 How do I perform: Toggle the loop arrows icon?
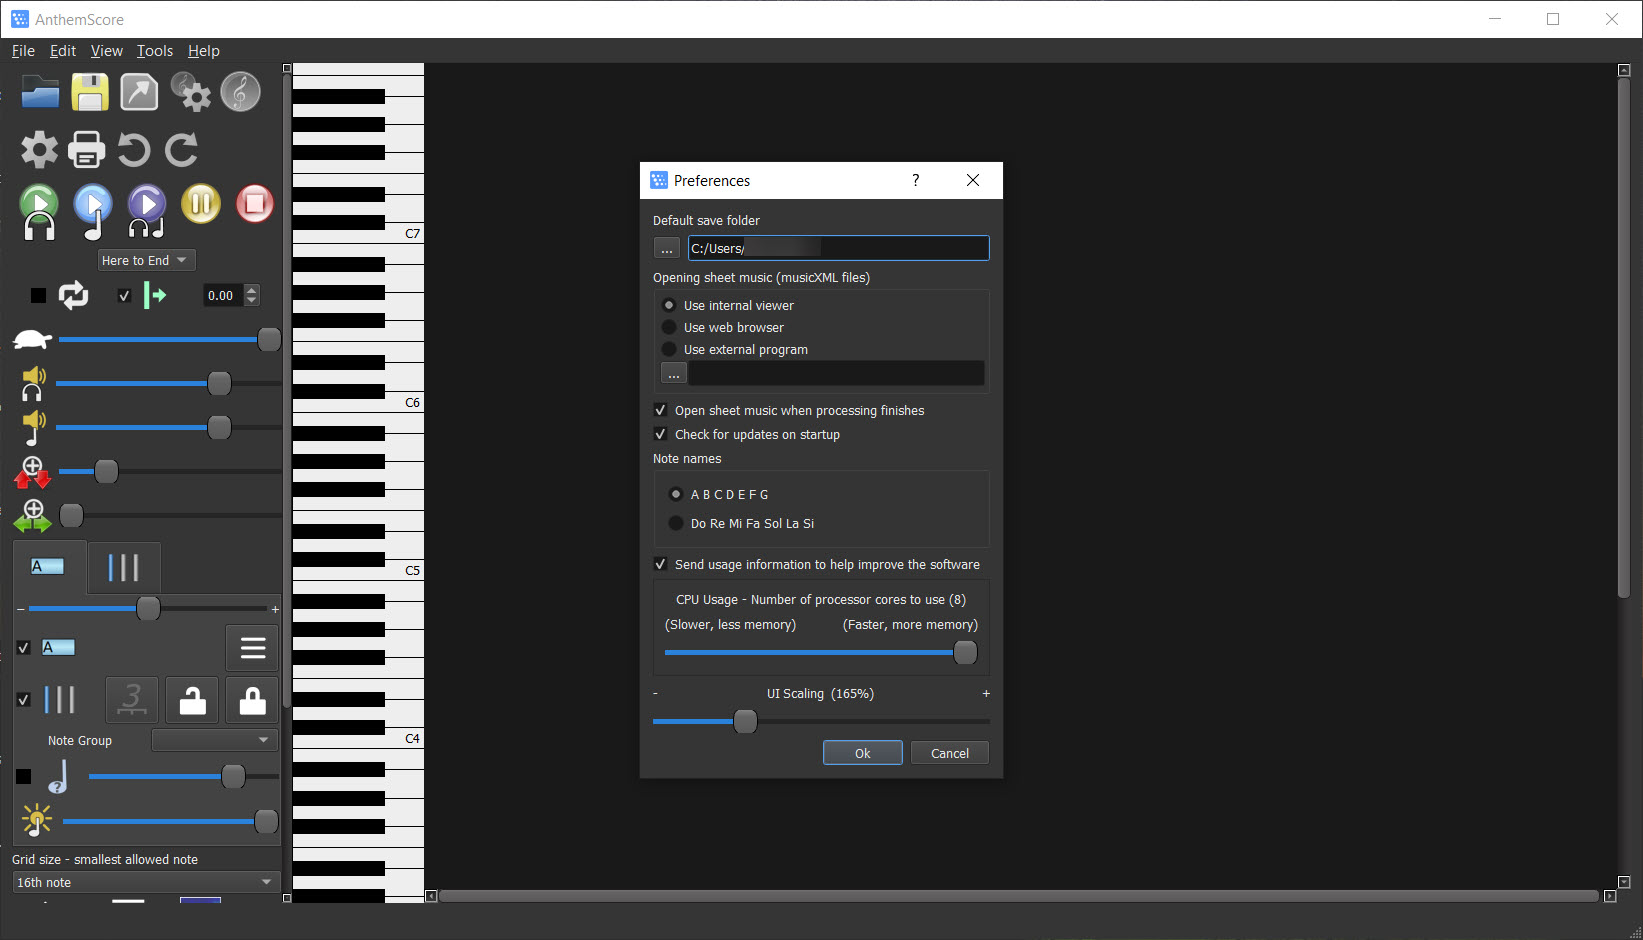(73, 295)
